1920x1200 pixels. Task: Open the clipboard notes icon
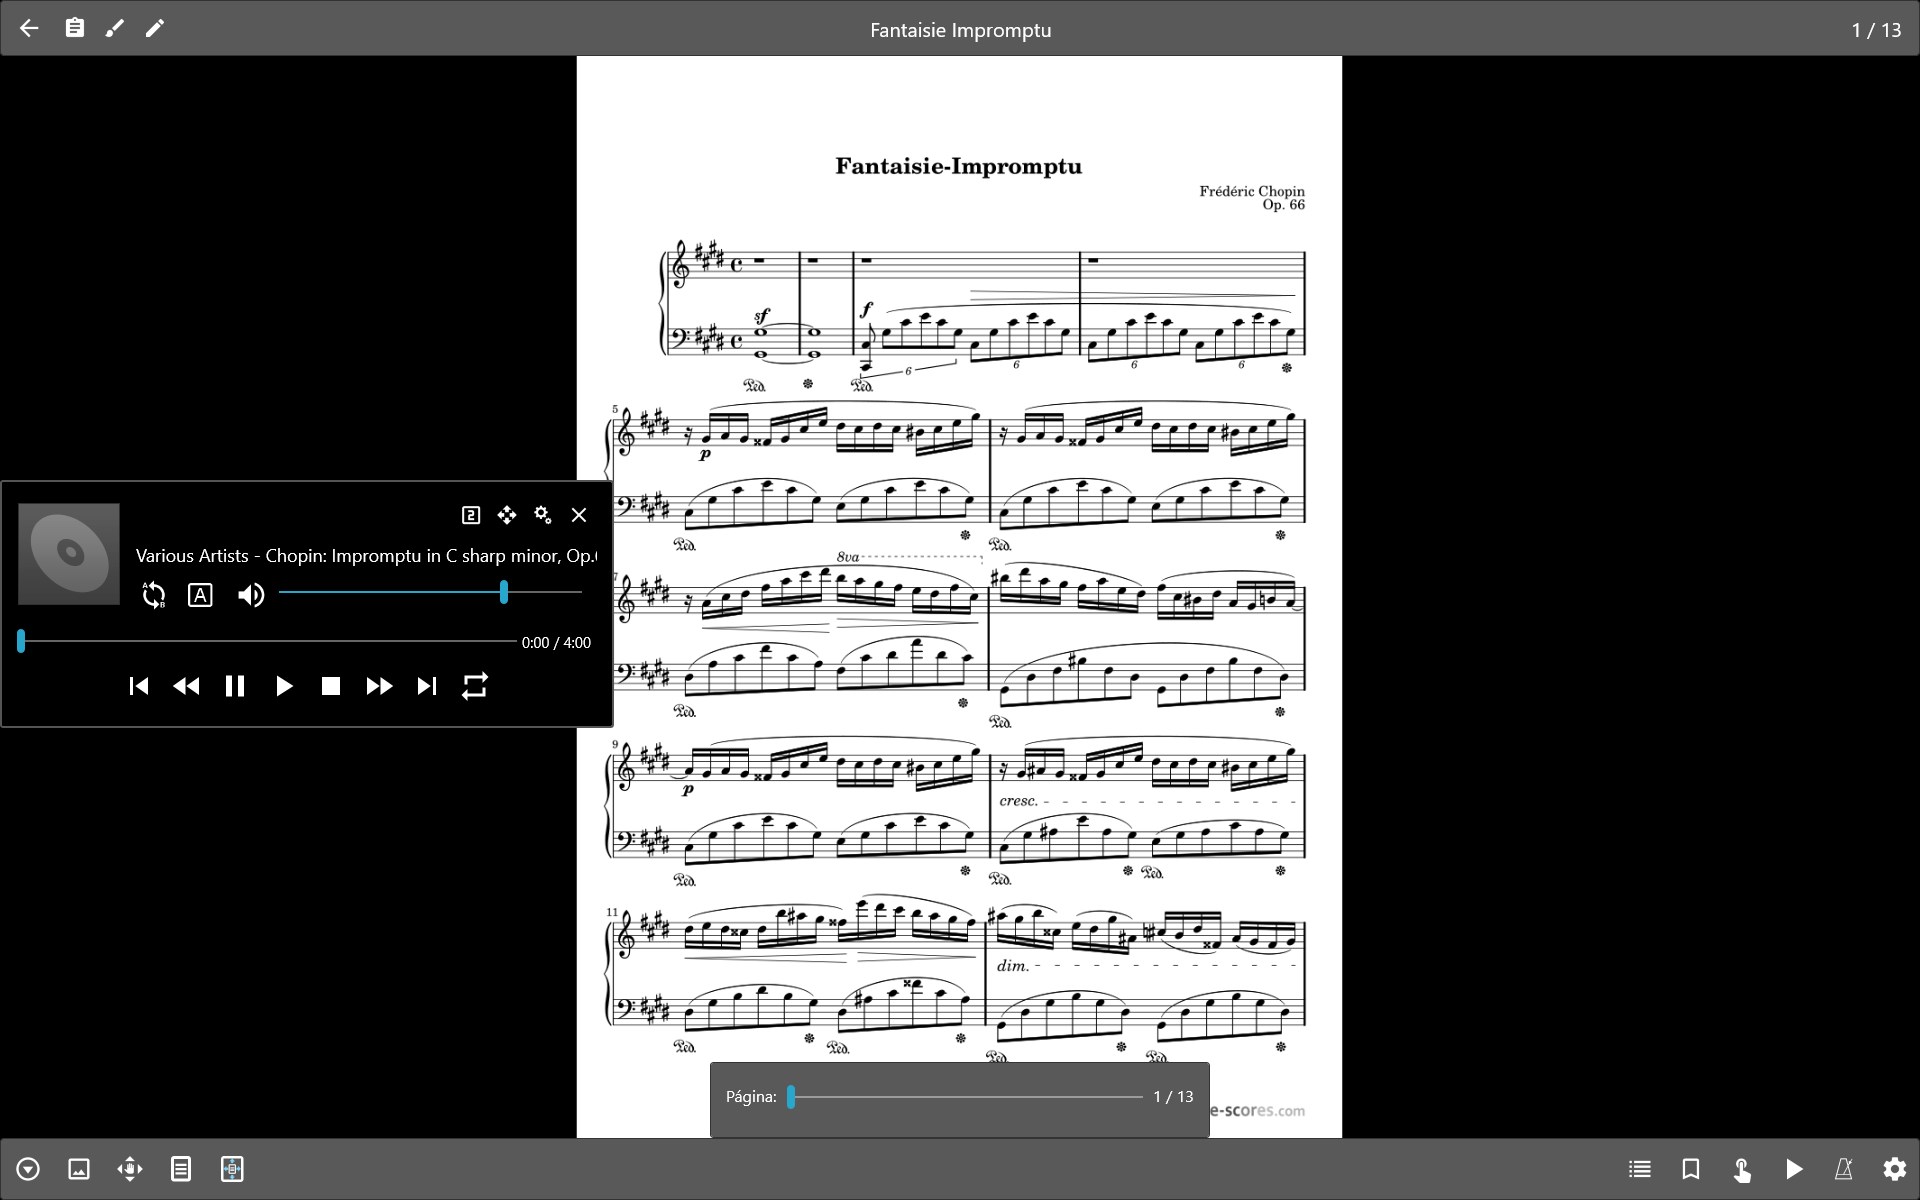(x=75, y=28)
